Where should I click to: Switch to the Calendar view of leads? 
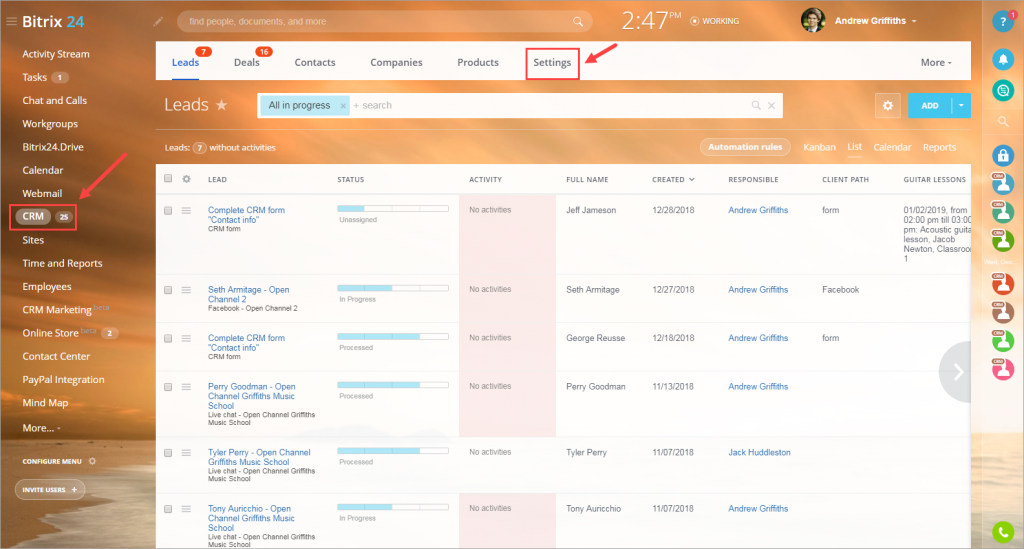pyautogui.click(x=892, y=148)
